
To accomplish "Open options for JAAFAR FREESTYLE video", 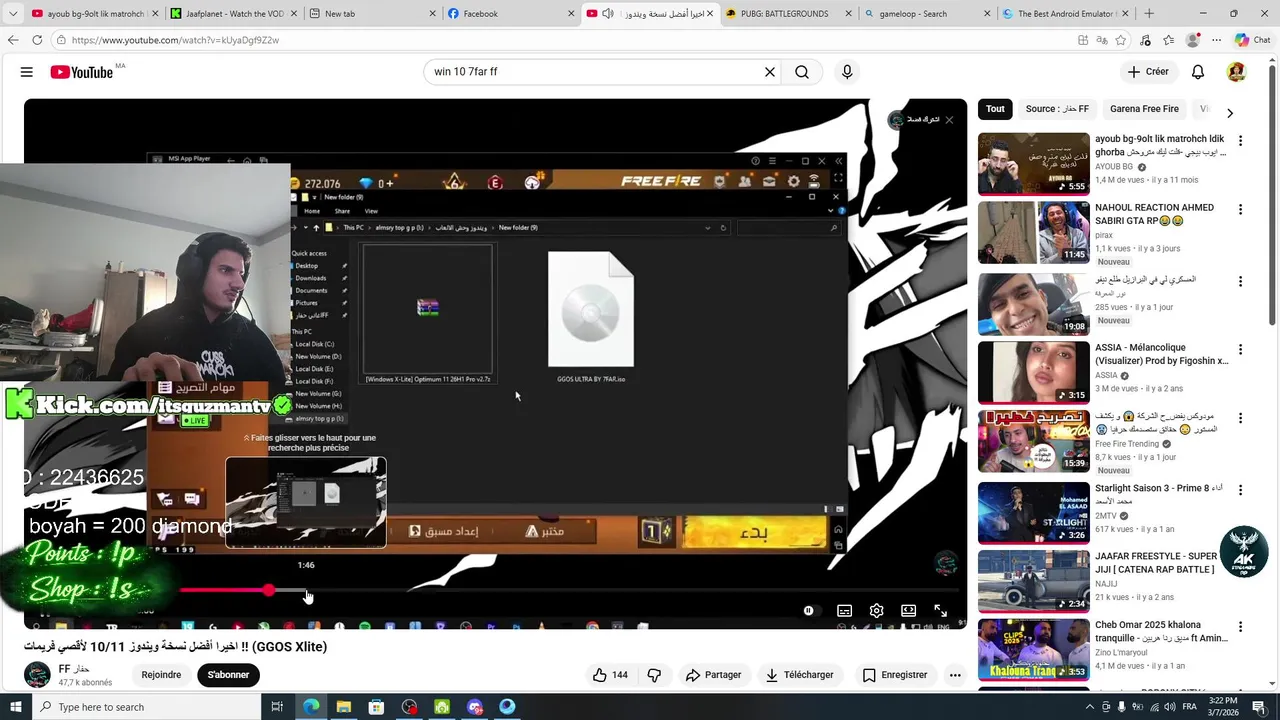I will (1240, 558).
